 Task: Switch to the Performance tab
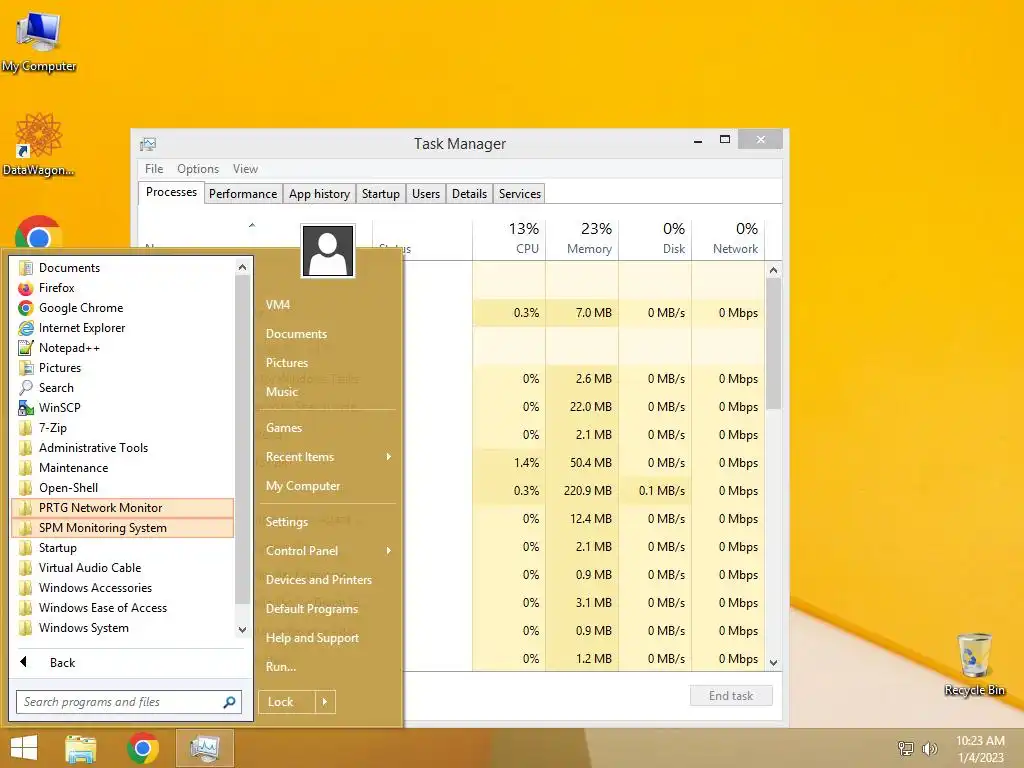(243, 194)
